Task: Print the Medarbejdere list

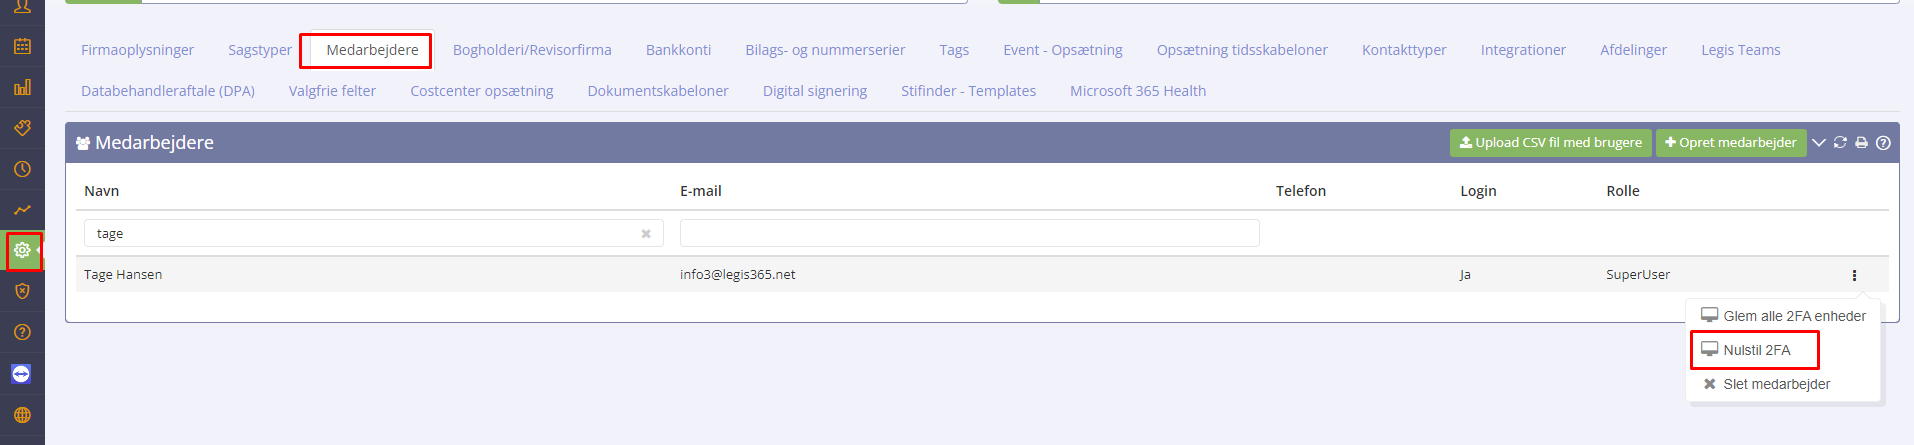Action: 1861,143
